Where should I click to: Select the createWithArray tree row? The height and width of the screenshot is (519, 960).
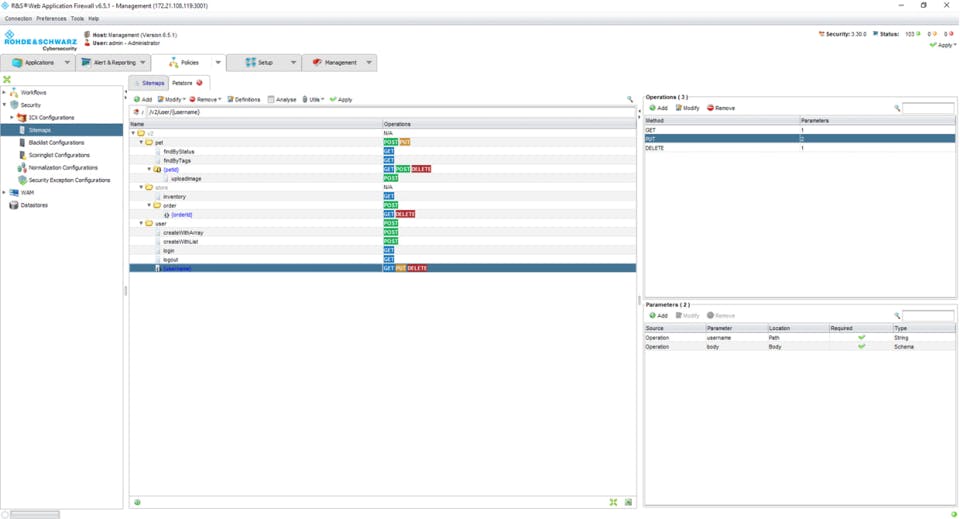tap(383, 233)
